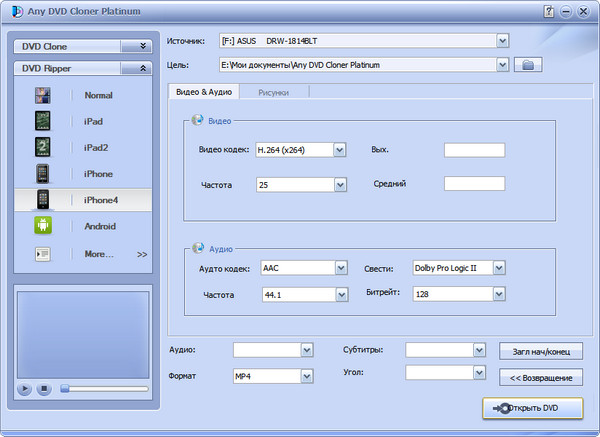The height and width of the screenshot is (437, 600).
Task: Open the MP4 format dropdown
Action: coord(306,376)
